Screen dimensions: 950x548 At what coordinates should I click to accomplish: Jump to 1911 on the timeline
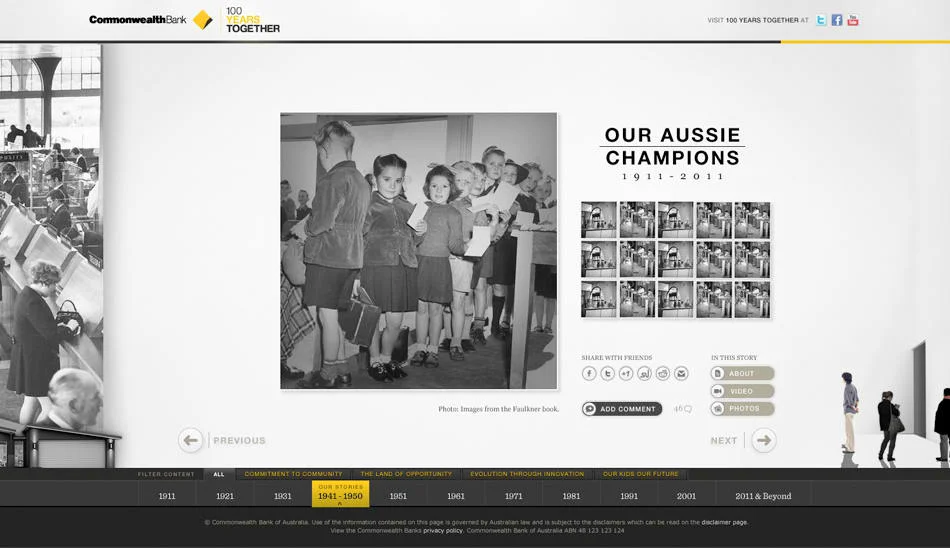click(x=167, y=496)
